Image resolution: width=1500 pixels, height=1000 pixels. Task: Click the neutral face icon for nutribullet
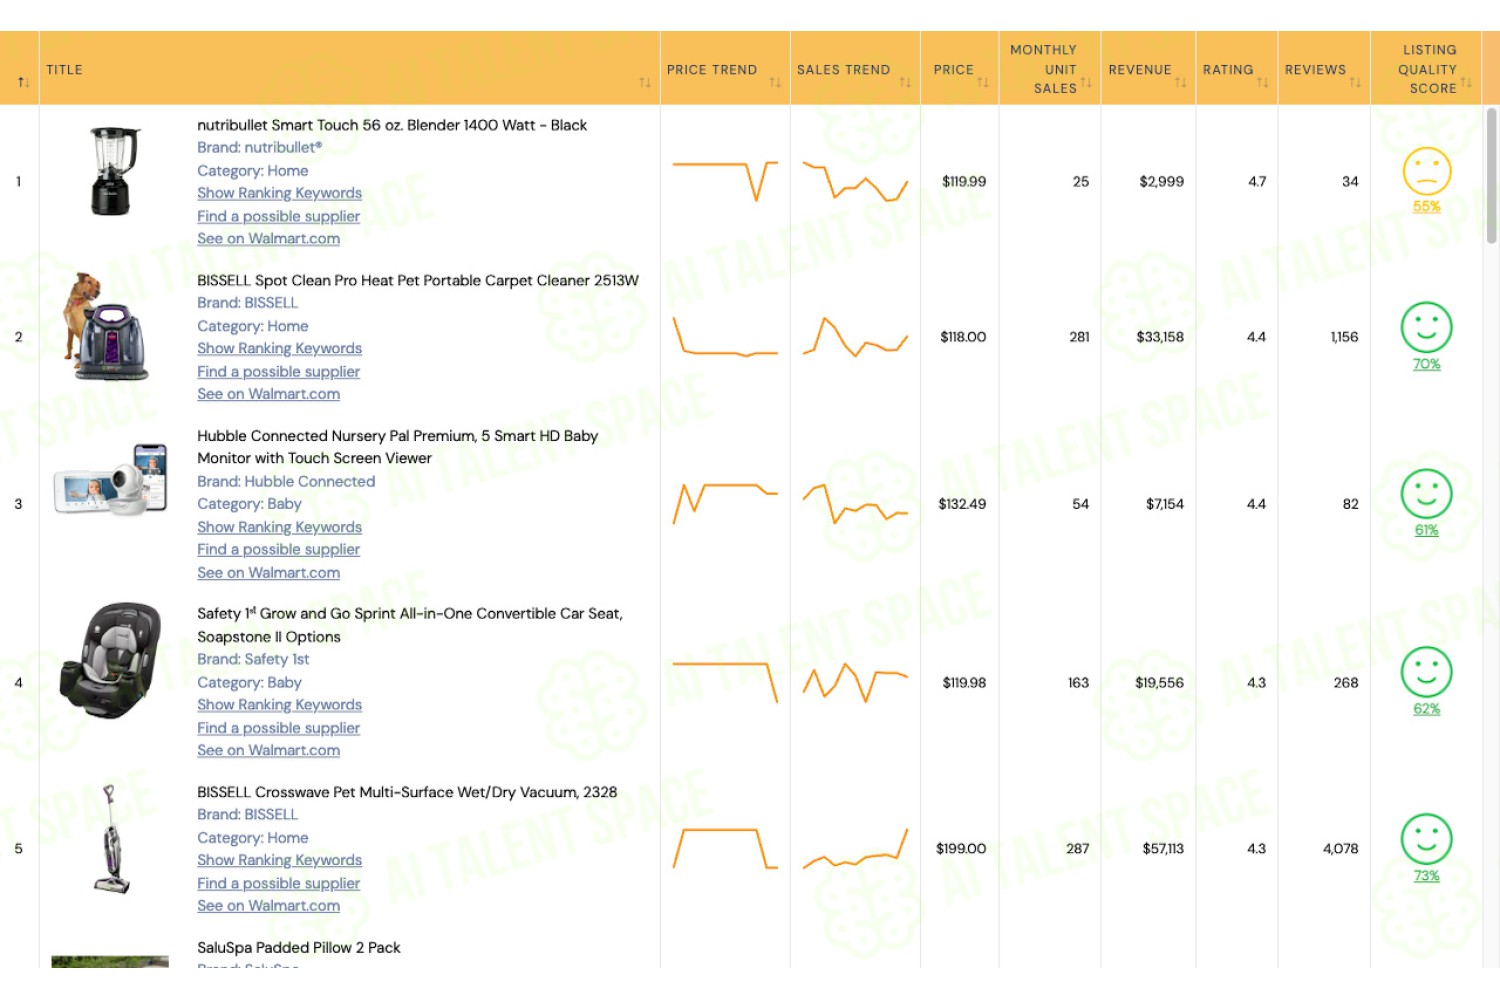coord(1427,171)
